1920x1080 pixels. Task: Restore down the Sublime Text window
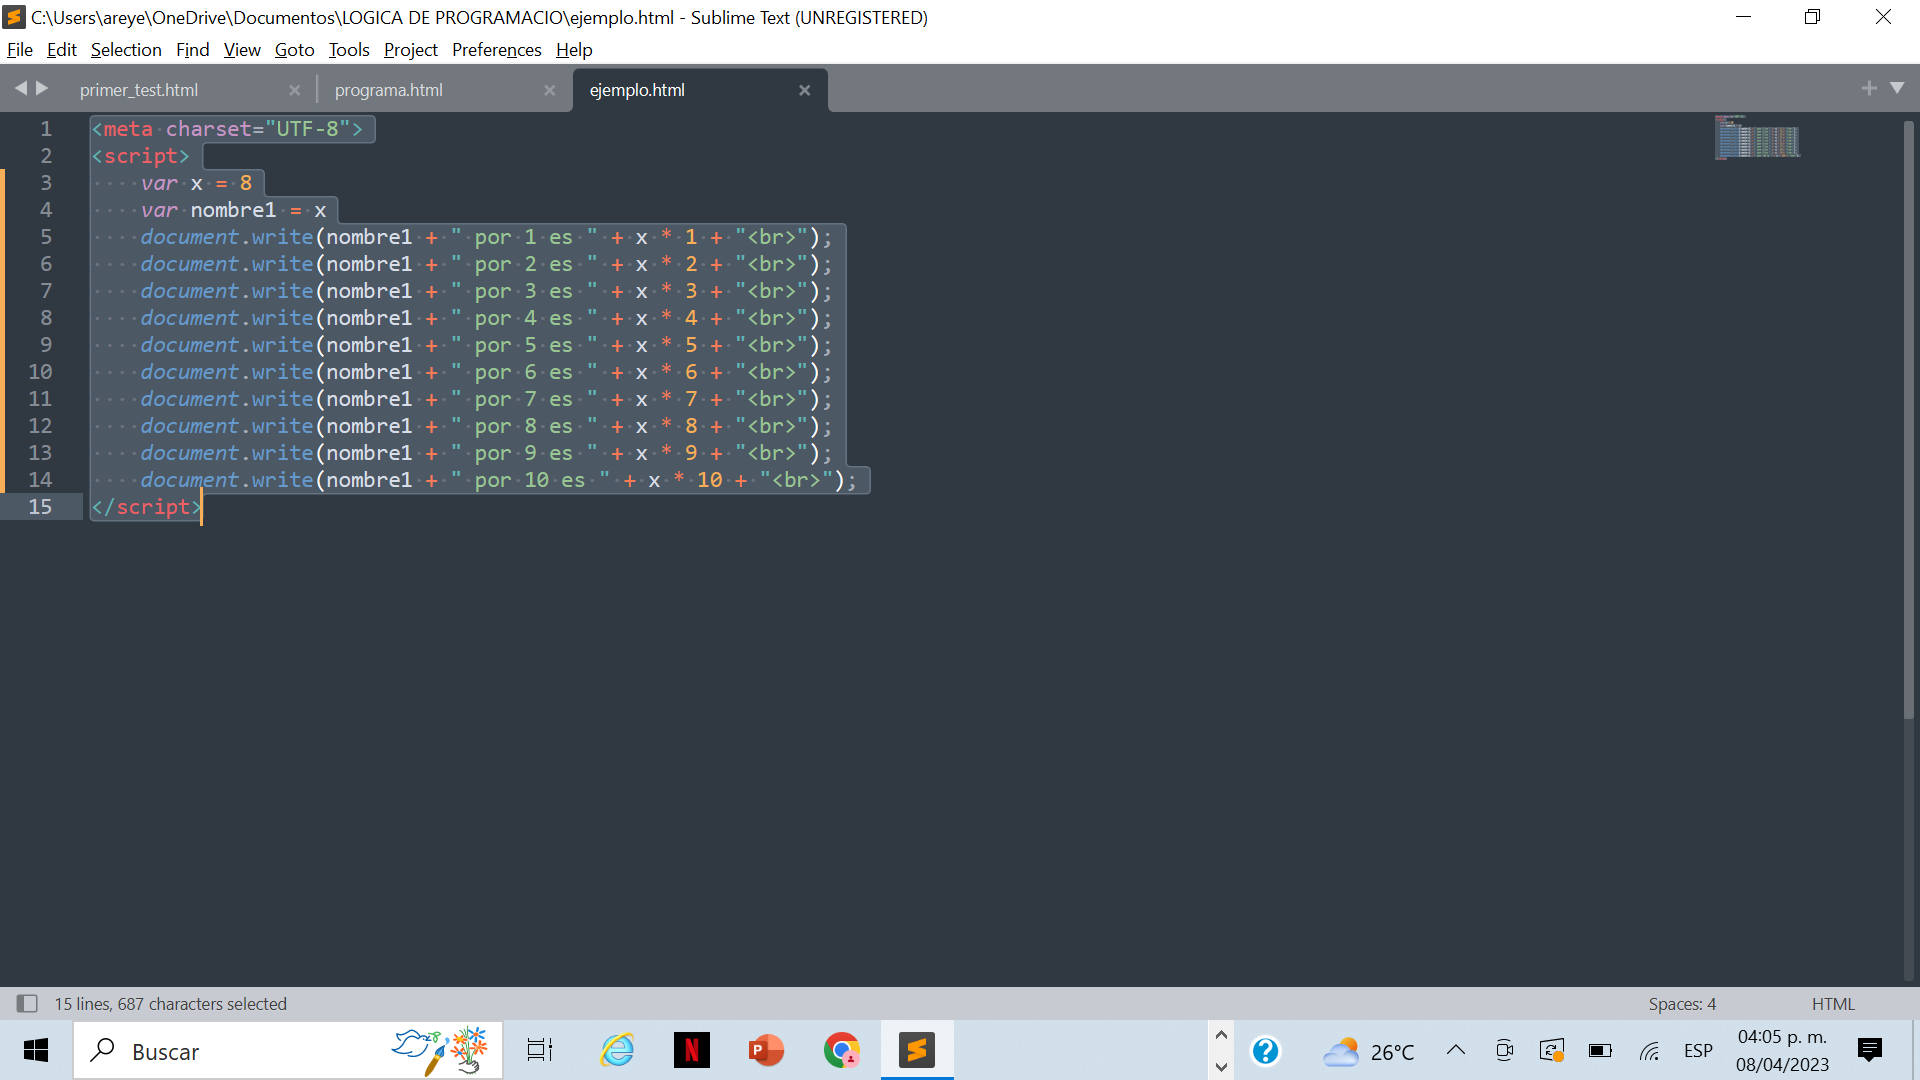tap(1812, 17)
